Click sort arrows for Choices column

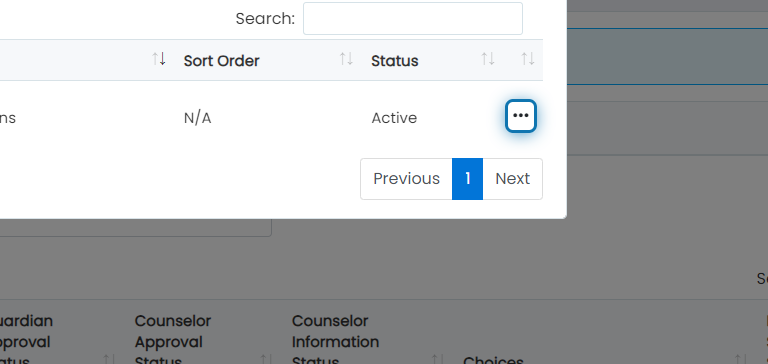point(740,360)
